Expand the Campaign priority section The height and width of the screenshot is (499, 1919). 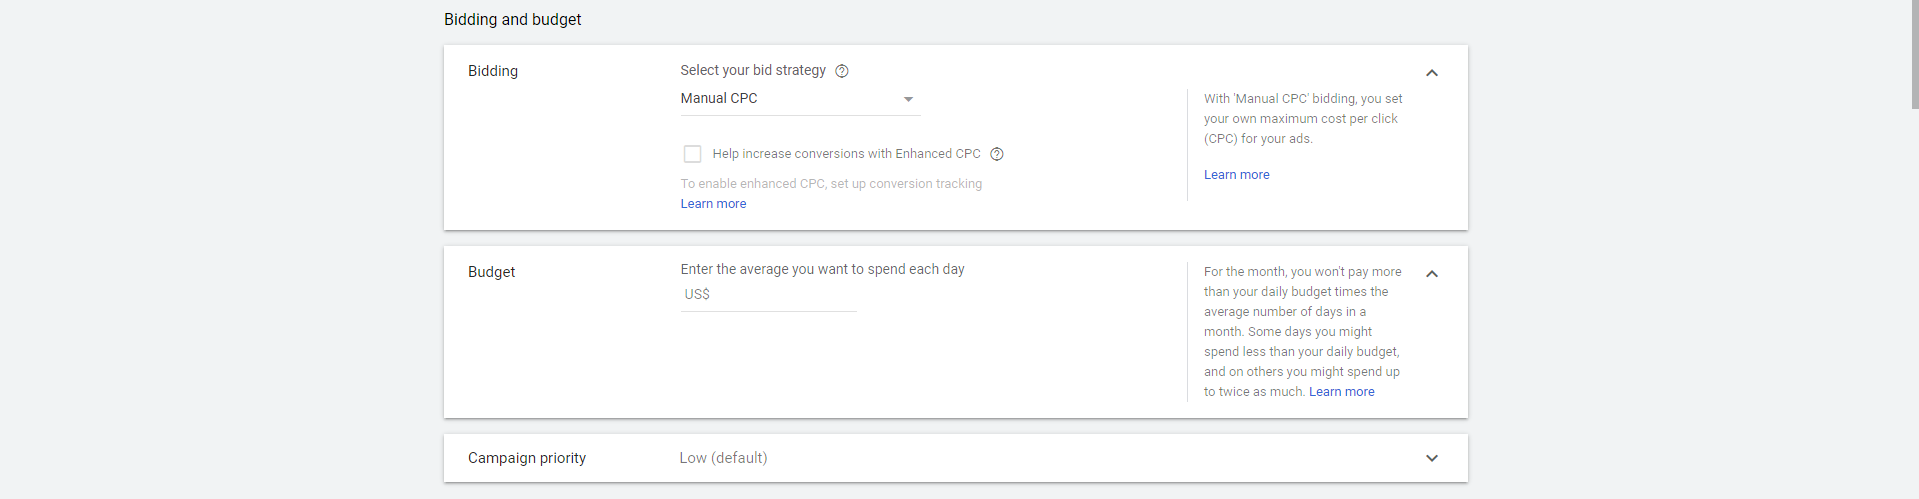point(1432,458)
